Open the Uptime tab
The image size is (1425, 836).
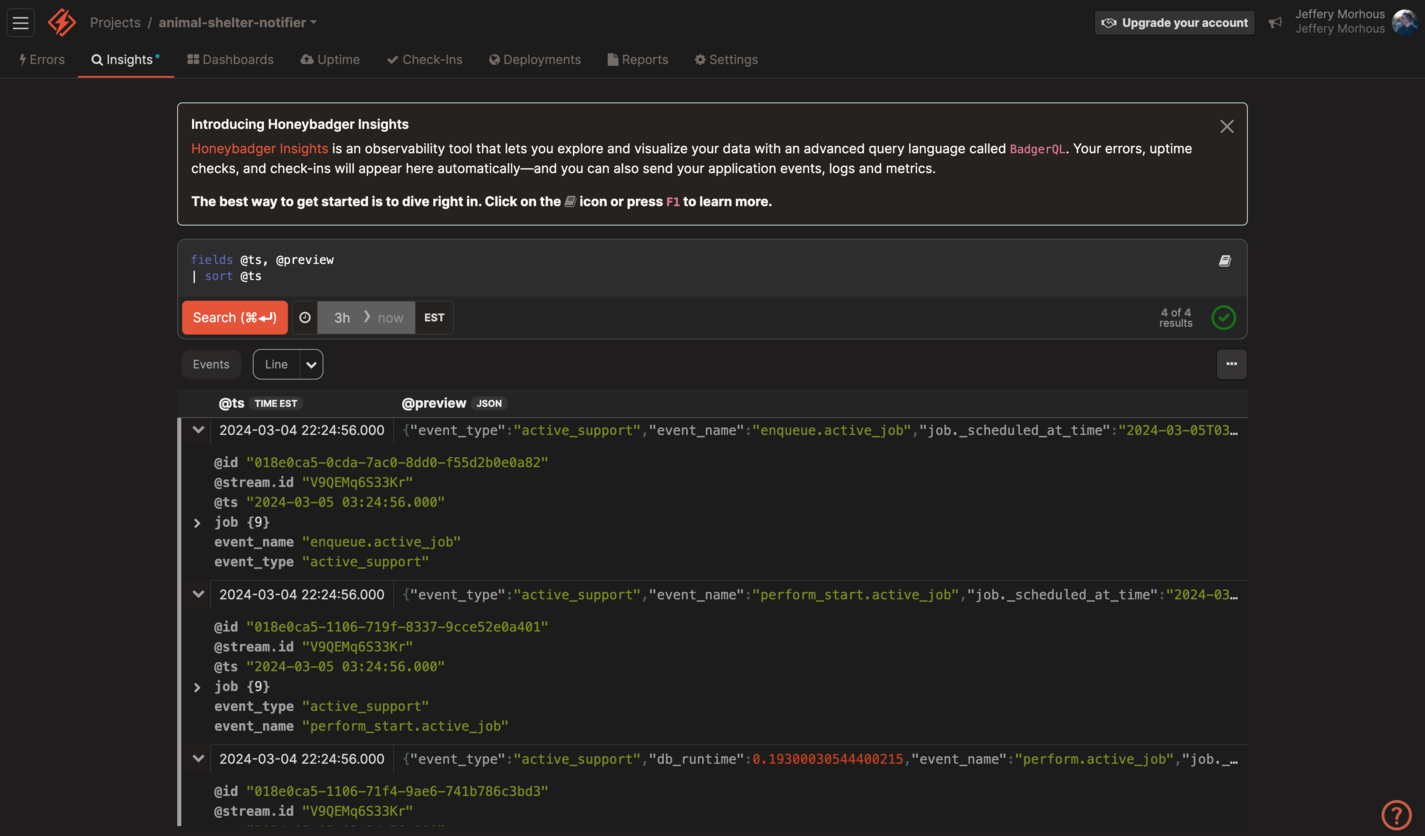[x=330, y=60]
